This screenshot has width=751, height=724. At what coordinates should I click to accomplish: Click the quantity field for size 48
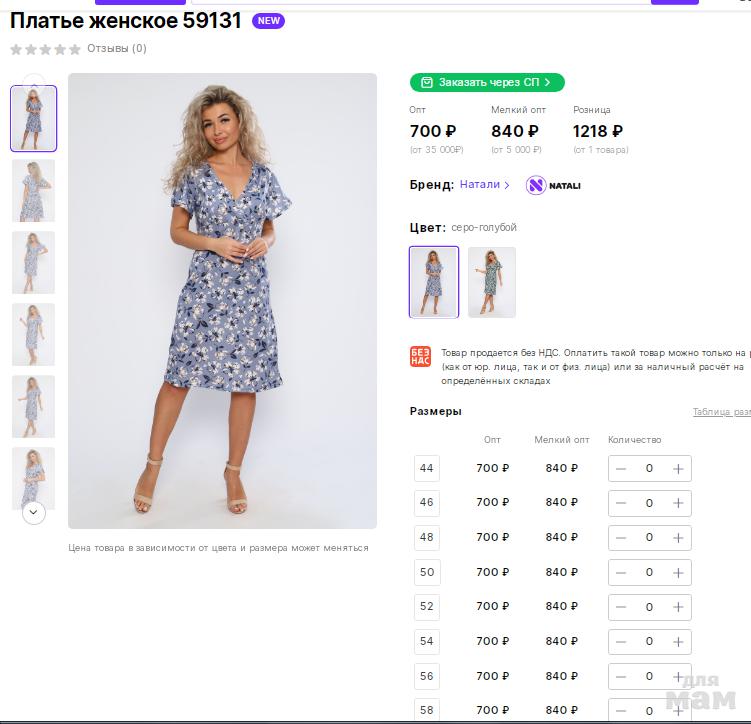[649, 538]
